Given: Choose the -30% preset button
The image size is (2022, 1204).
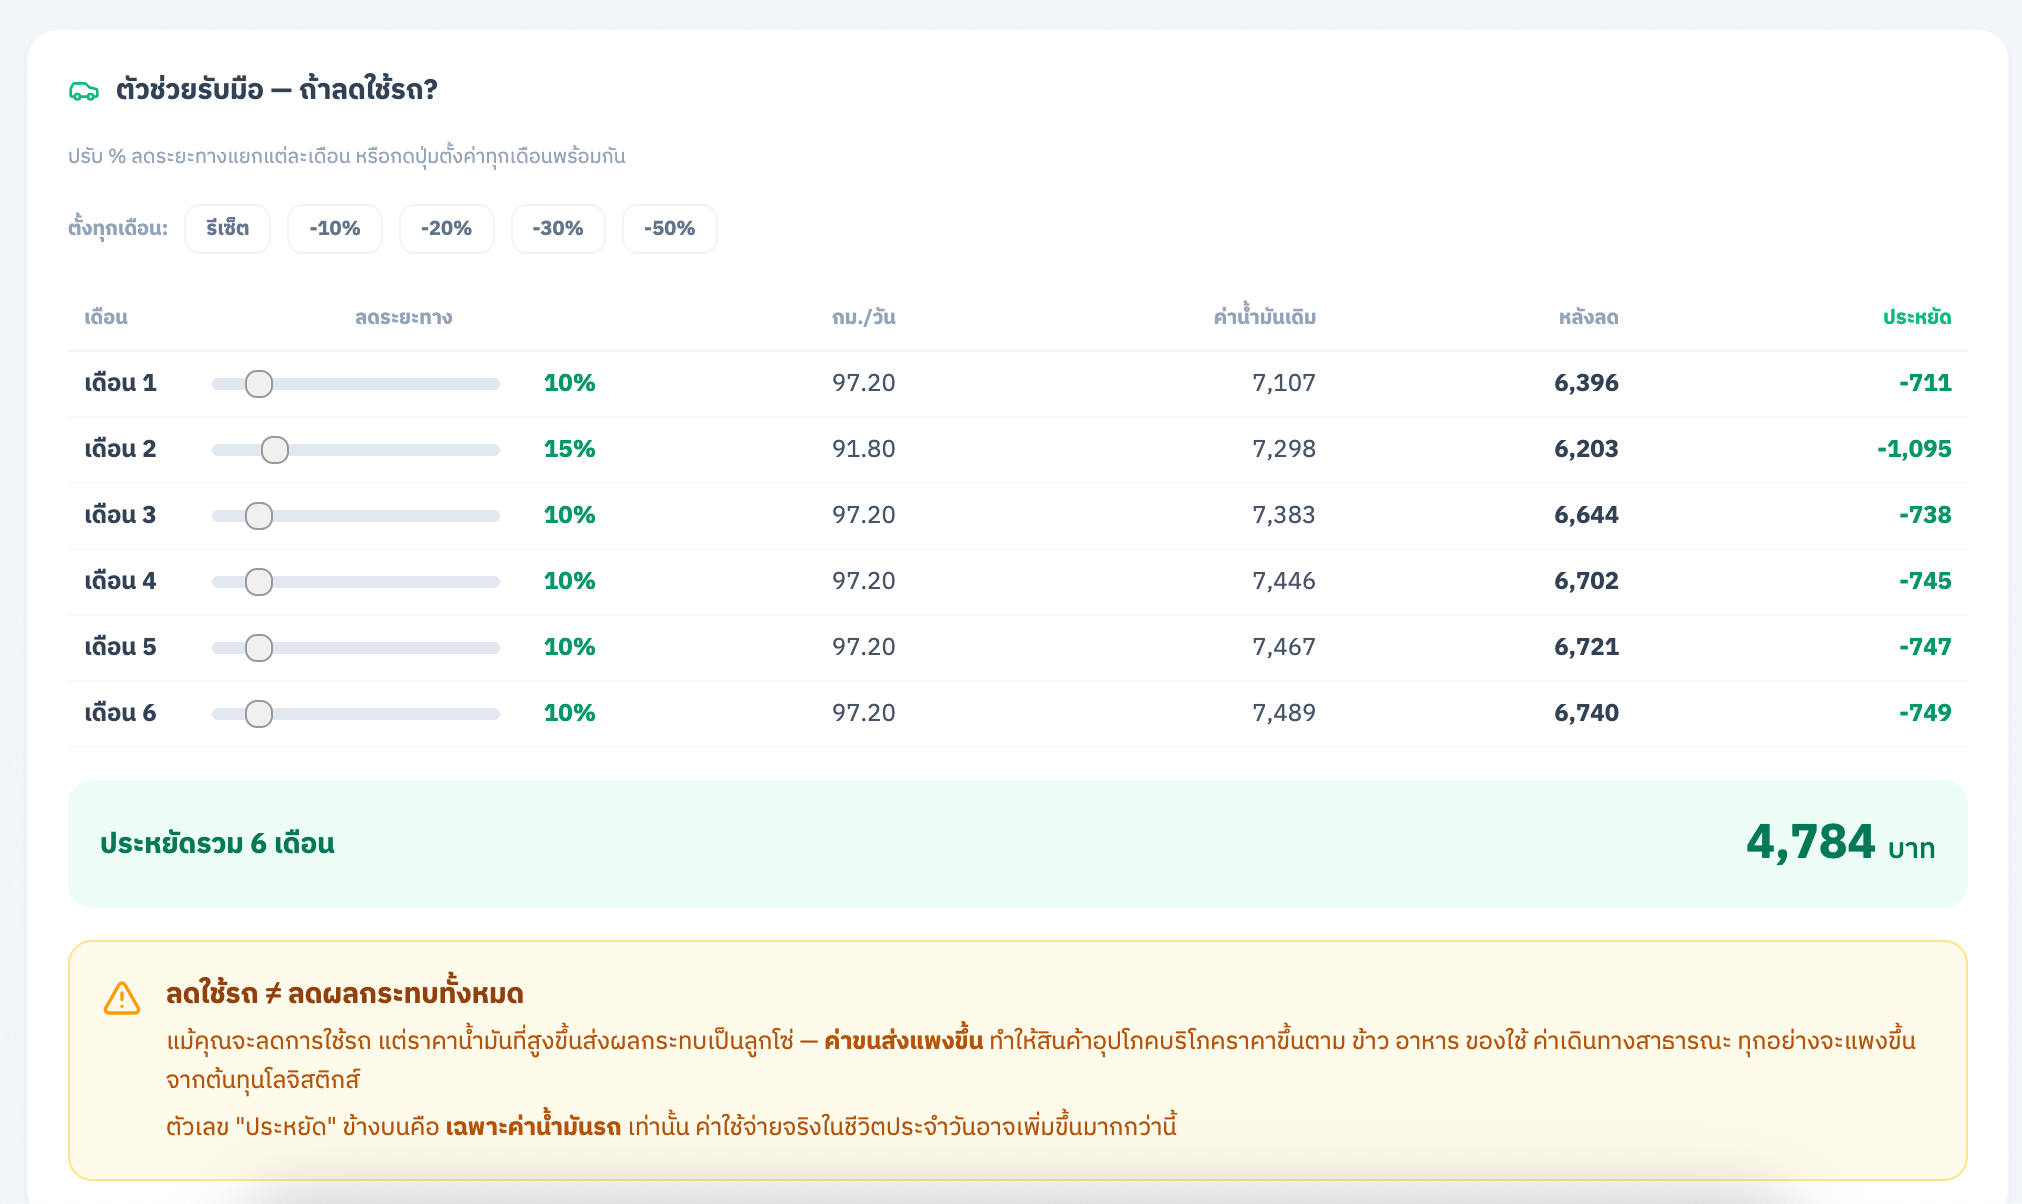Looking at the screenshot, I should click(x=558, y=229).
